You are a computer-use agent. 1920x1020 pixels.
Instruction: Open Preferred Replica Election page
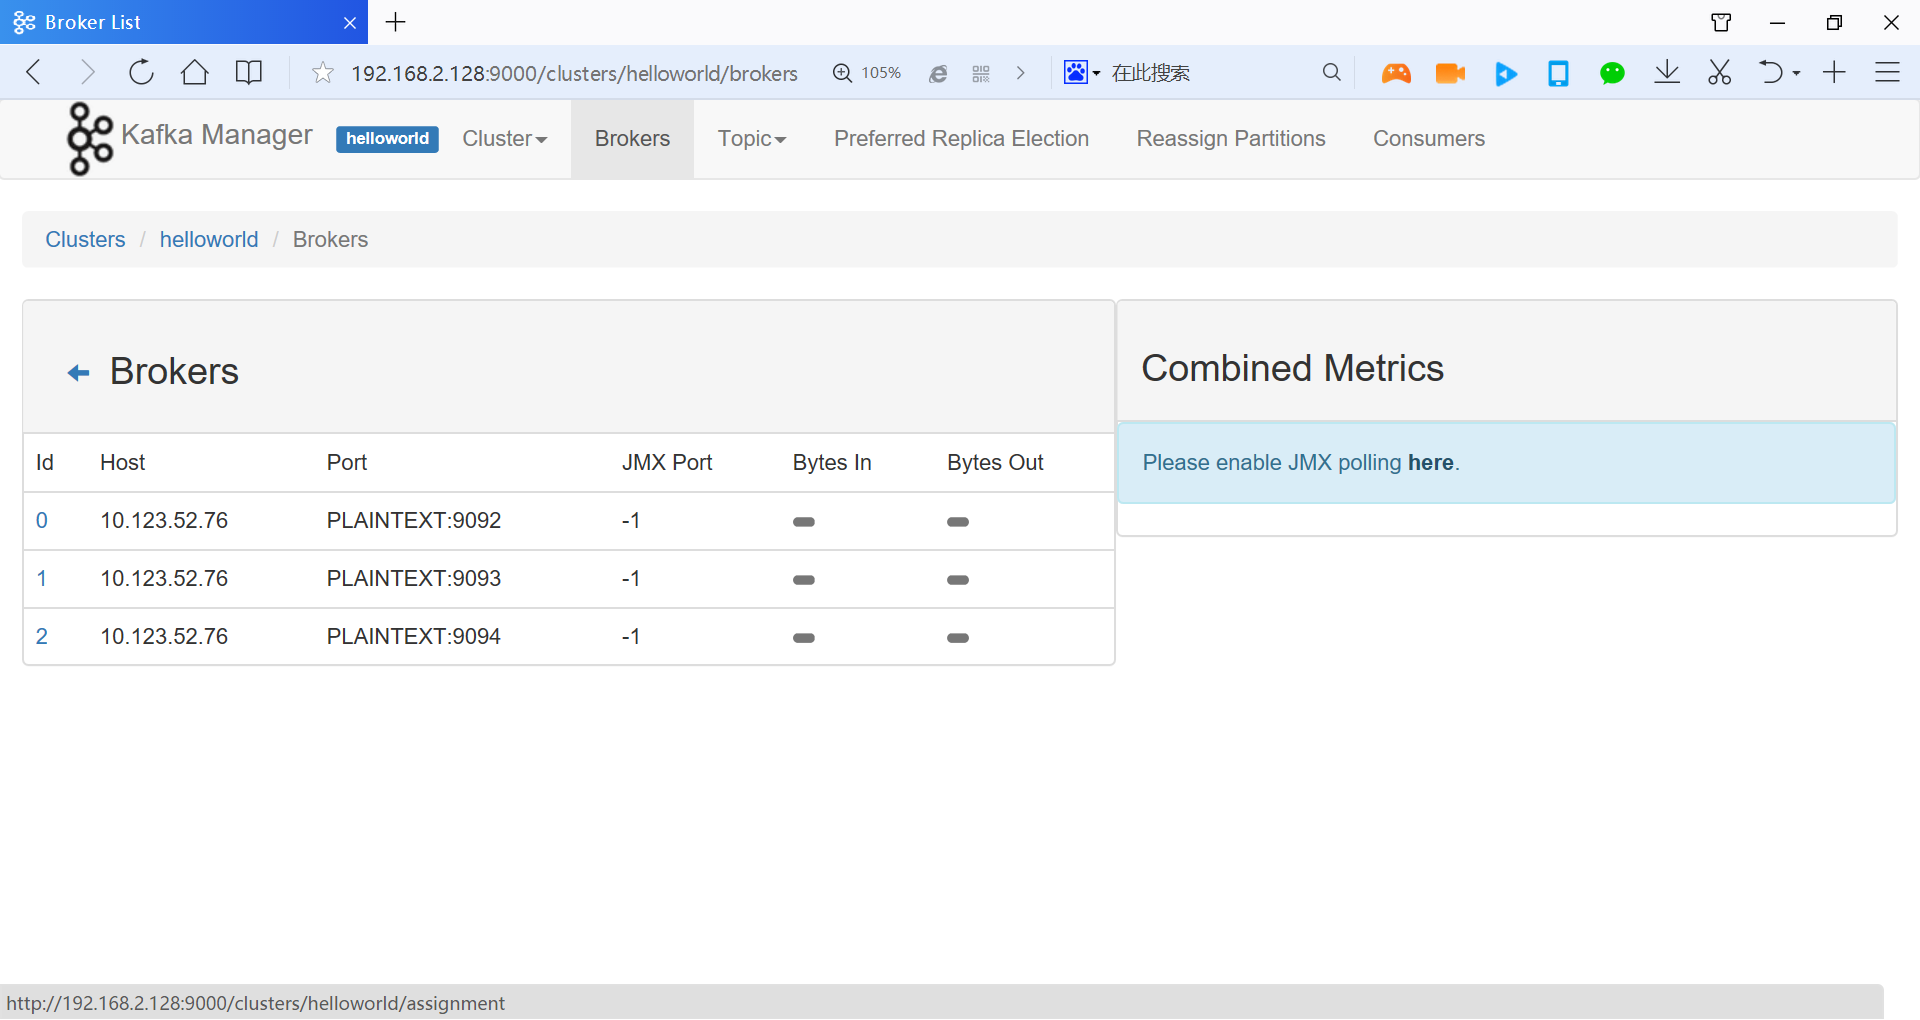point(961,139)
